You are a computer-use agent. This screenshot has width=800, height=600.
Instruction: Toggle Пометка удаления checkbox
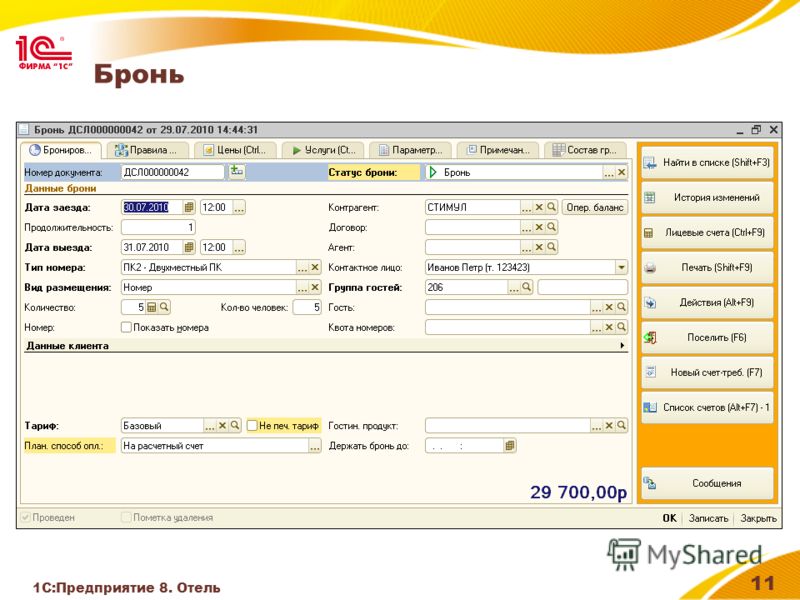click(x=126, y=517)
